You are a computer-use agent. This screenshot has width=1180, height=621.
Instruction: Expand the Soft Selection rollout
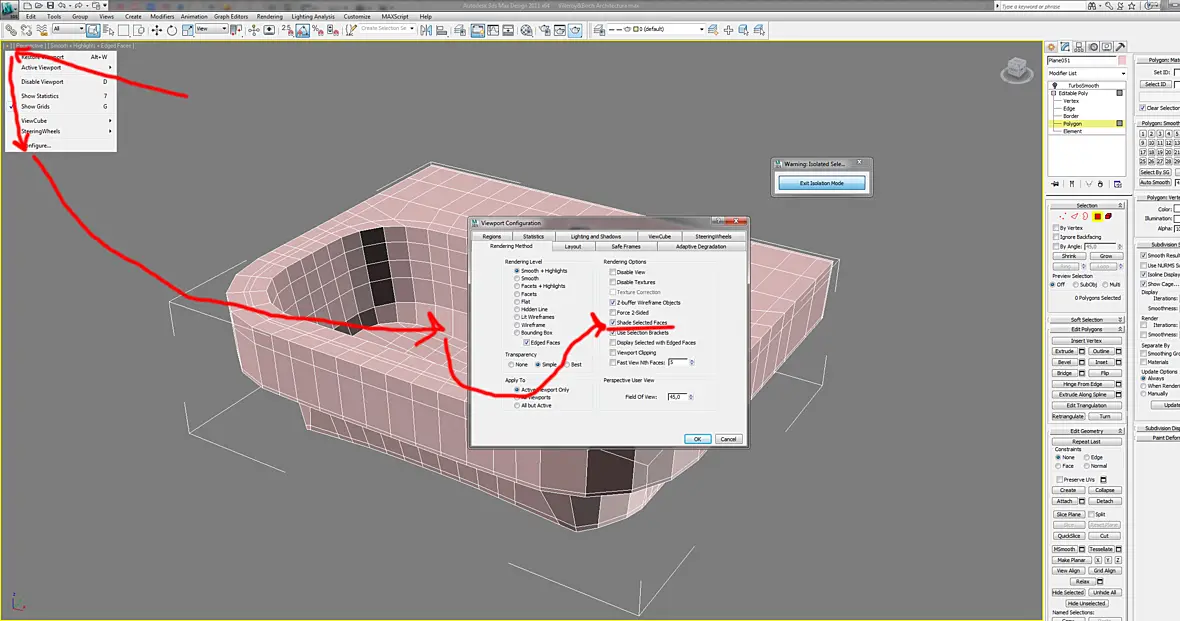tap(1087, 320)
